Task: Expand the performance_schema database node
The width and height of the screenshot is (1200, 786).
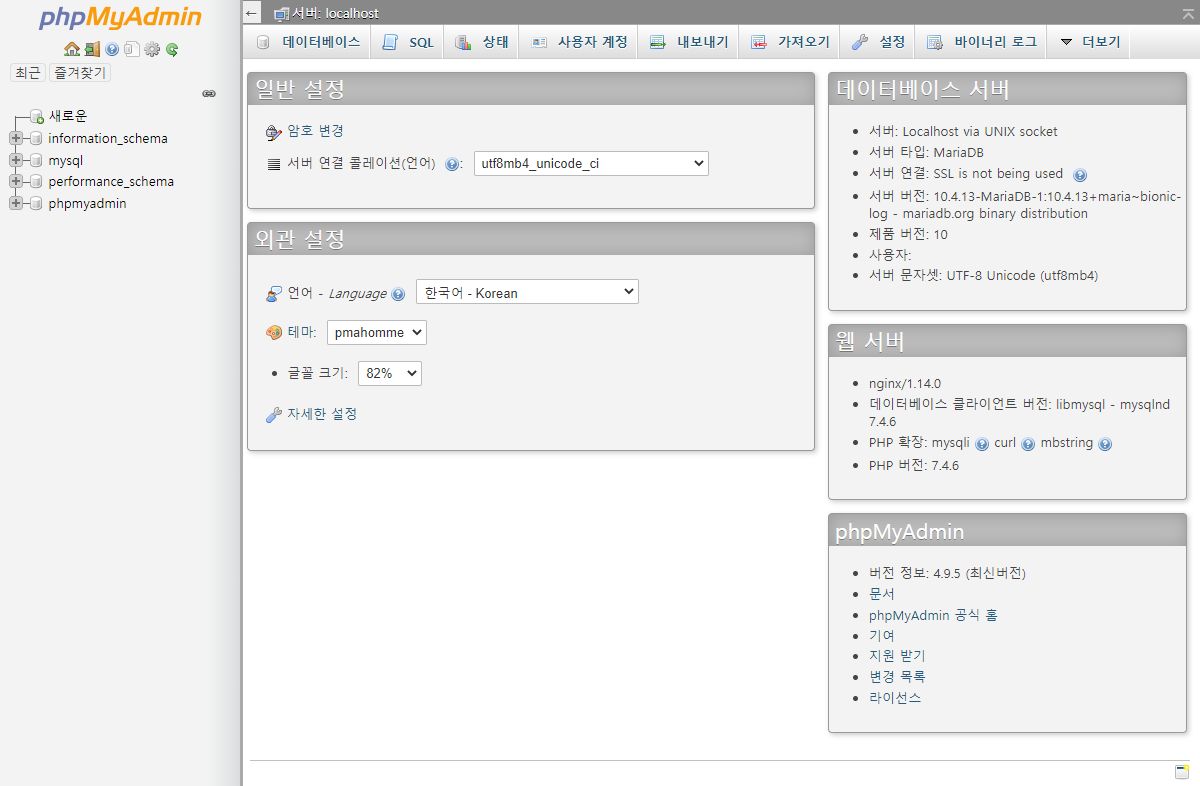Action: coord(15,182)
